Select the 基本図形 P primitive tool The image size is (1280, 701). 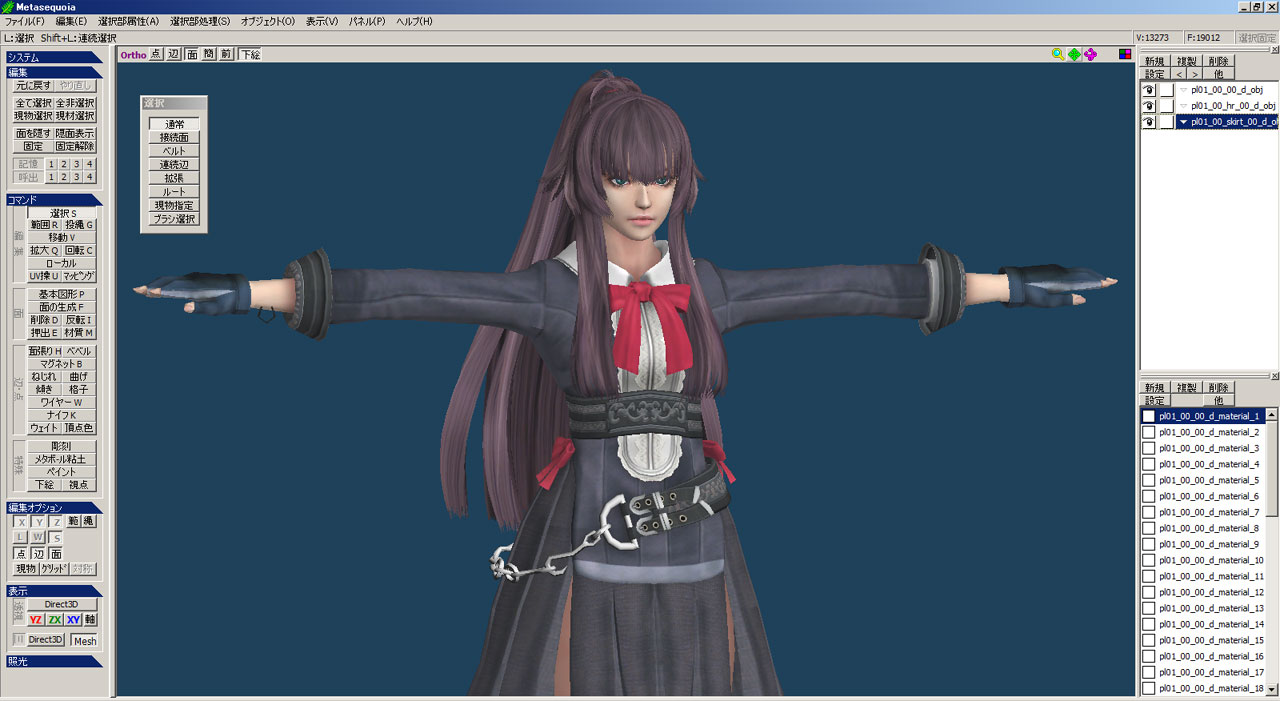coord(62,294)
